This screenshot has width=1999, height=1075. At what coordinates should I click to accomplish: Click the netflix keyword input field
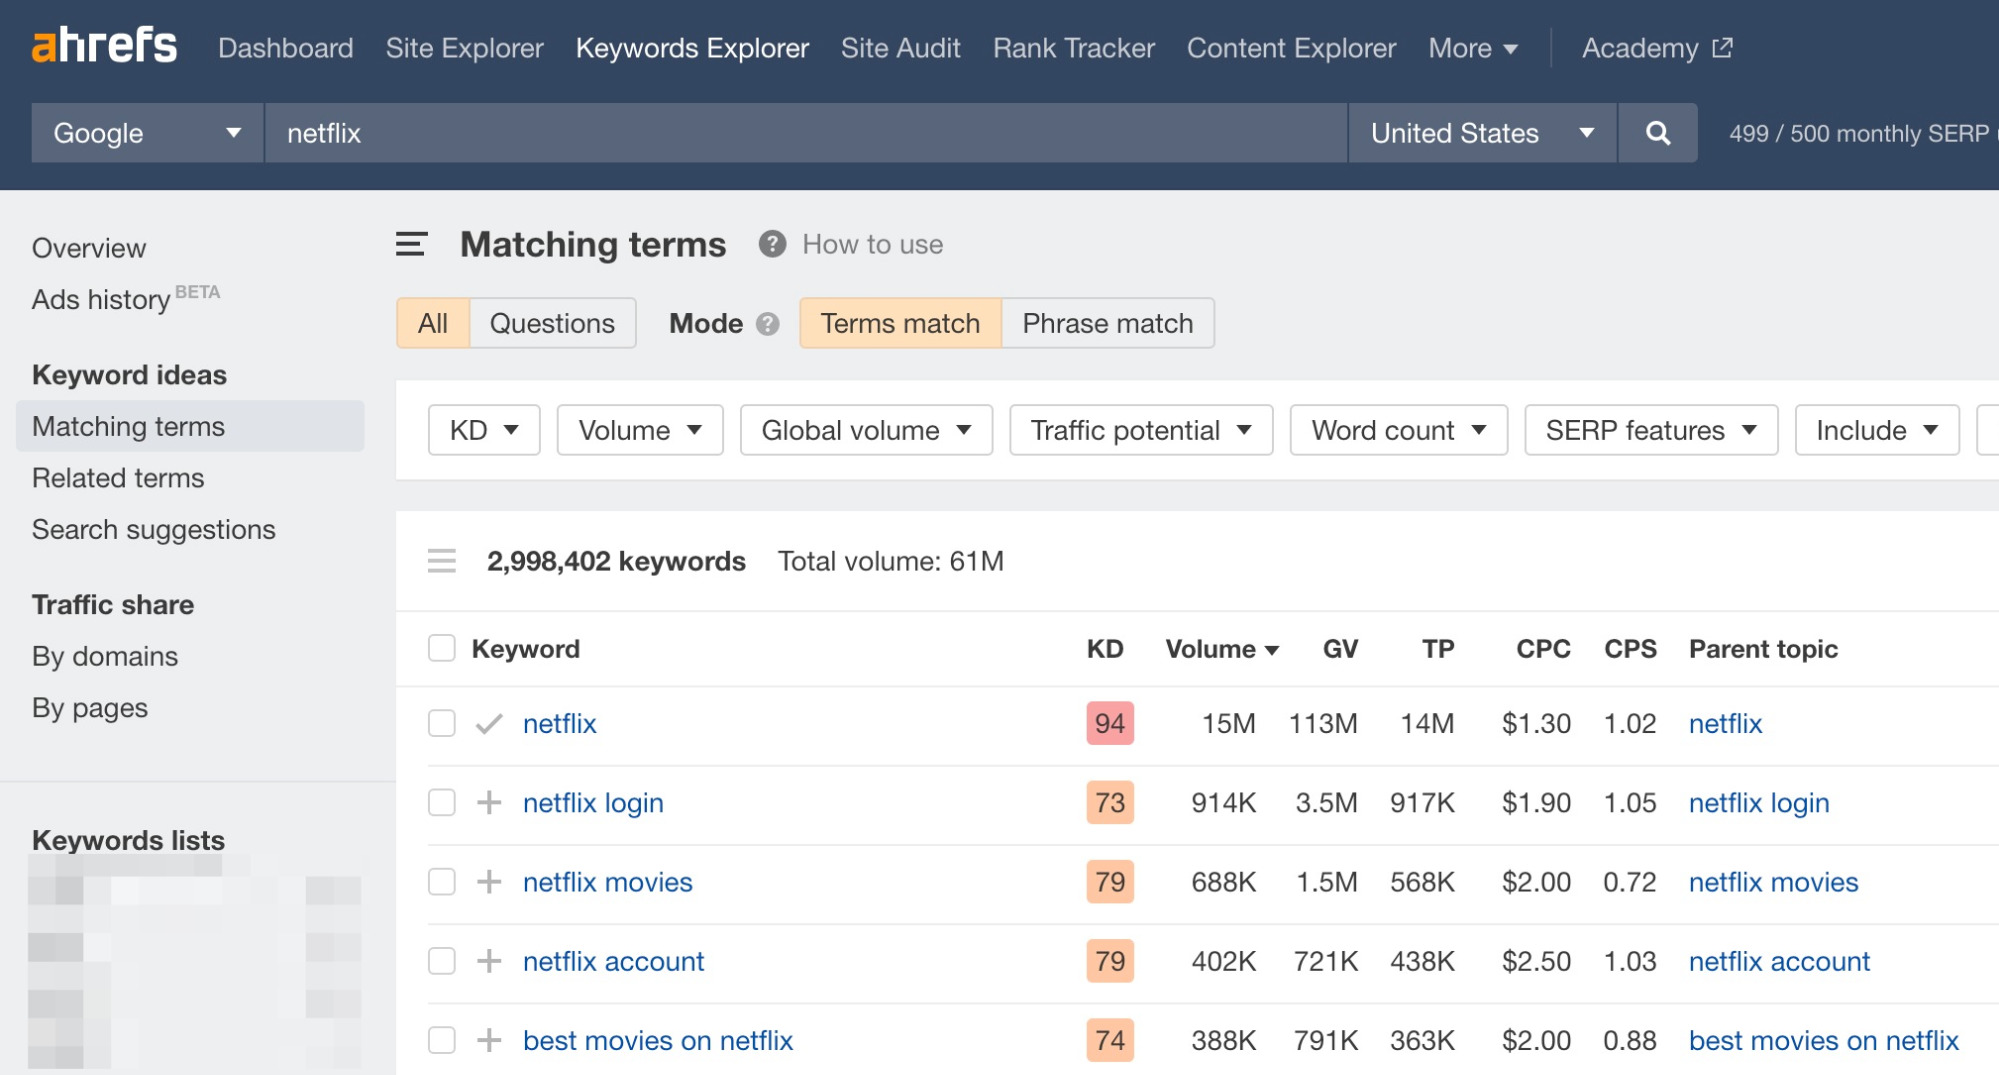click(806, 133)
